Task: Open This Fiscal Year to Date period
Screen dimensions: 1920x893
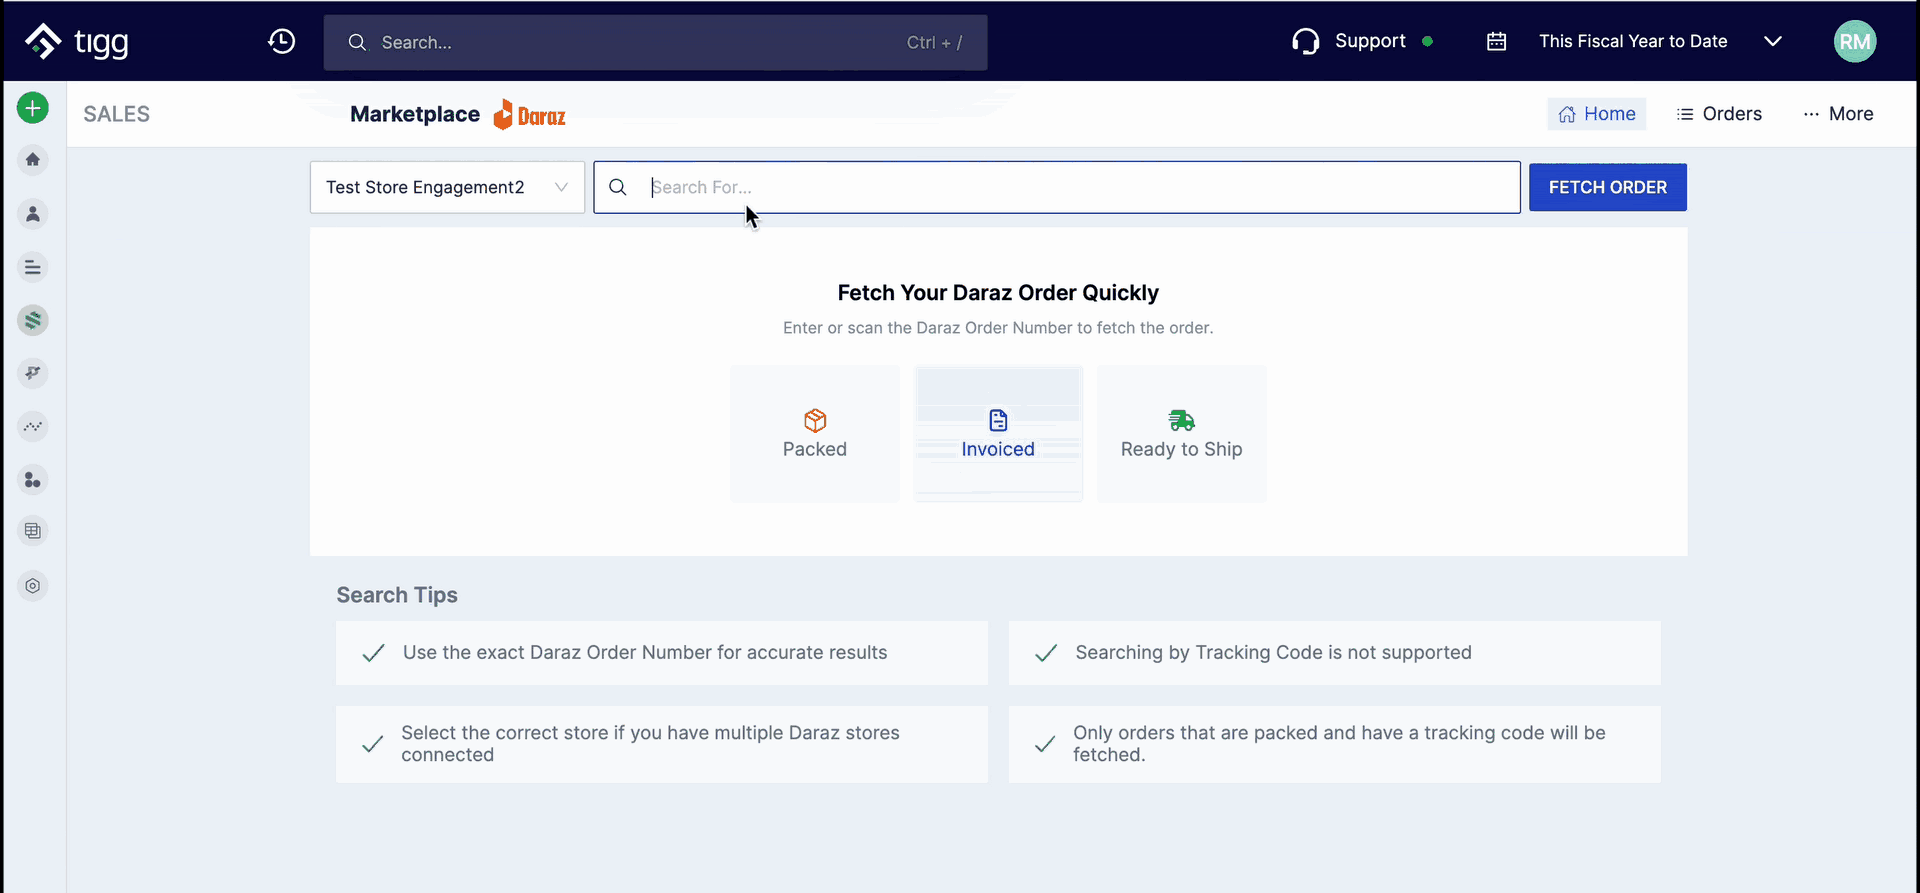Action: point(1633,41)
